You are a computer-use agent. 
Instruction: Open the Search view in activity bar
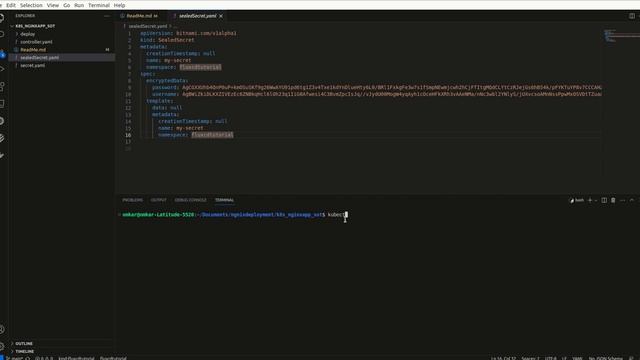[x=2, y=34]
